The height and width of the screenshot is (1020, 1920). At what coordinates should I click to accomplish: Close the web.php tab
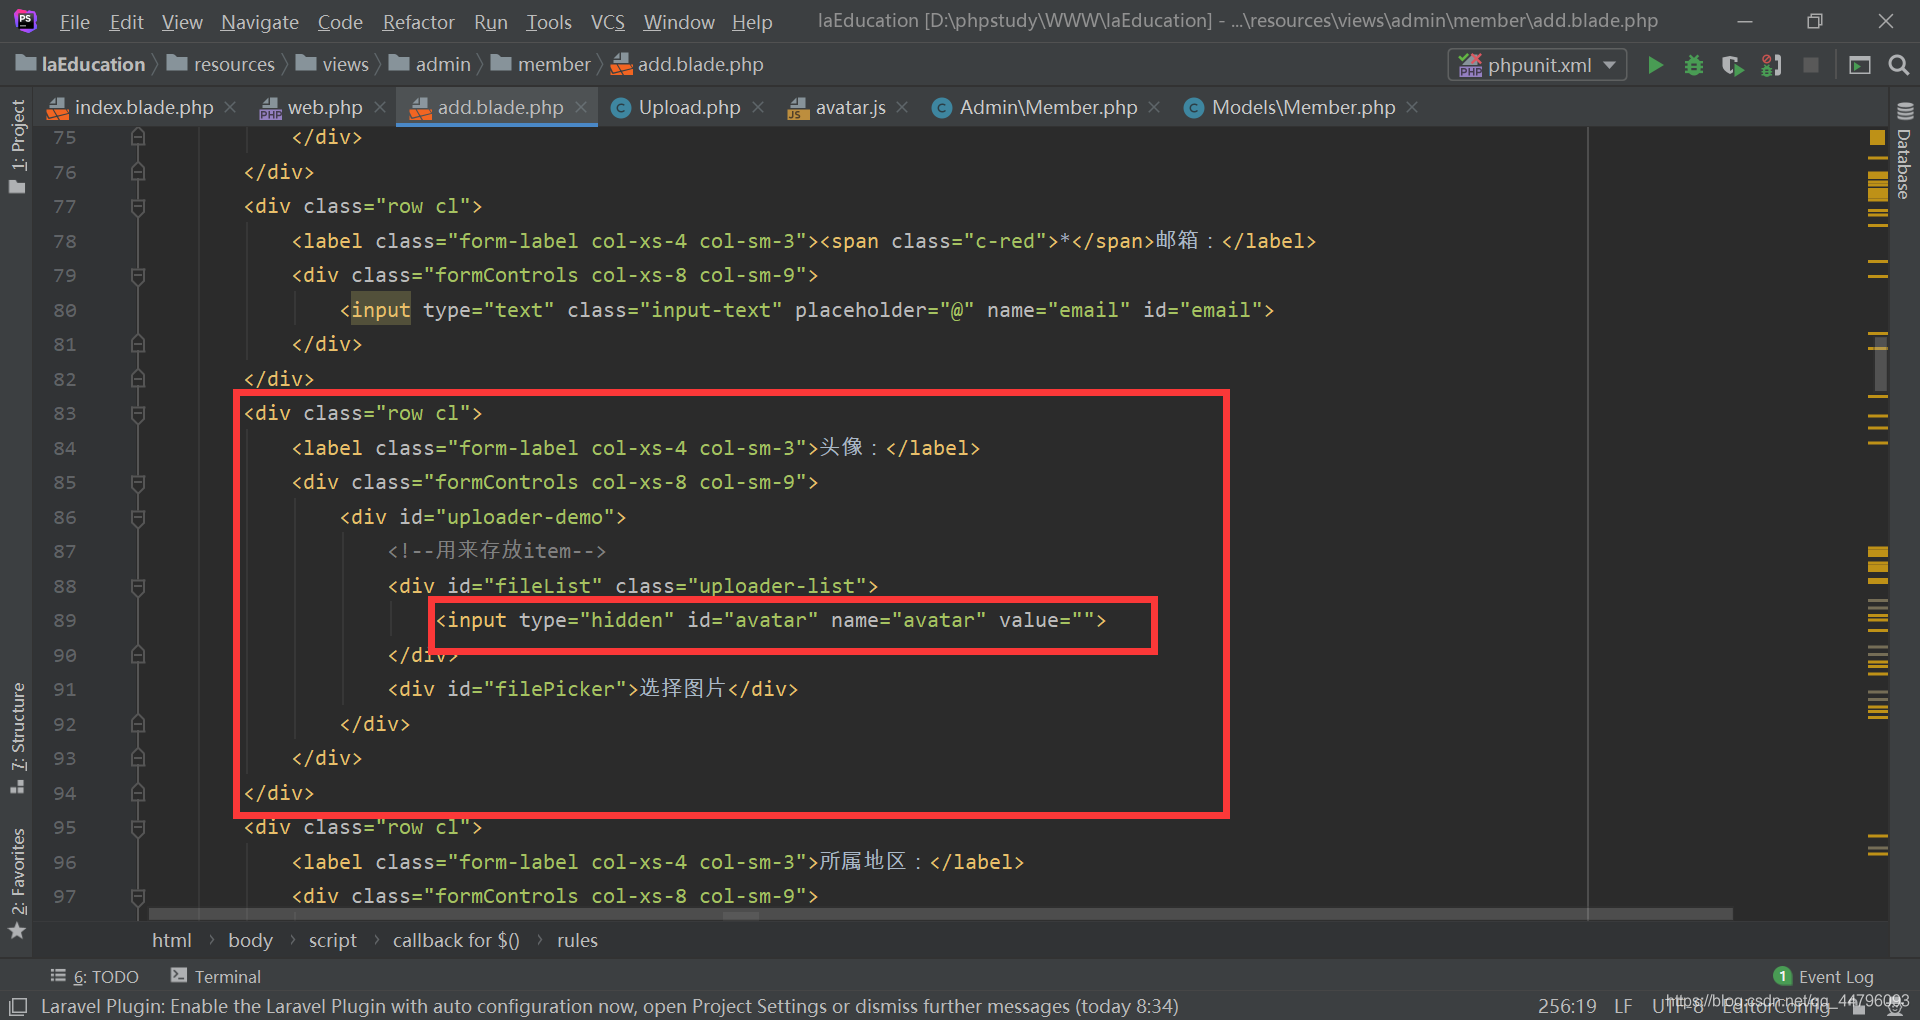380,107
